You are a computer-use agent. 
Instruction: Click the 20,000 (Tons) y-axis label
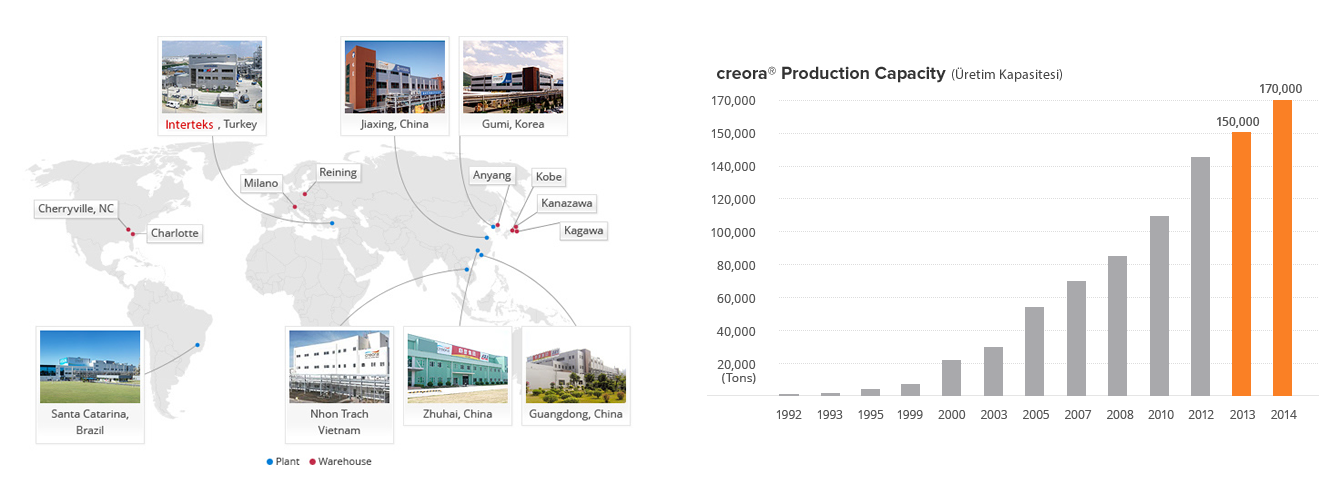click(x=736, y=371)
